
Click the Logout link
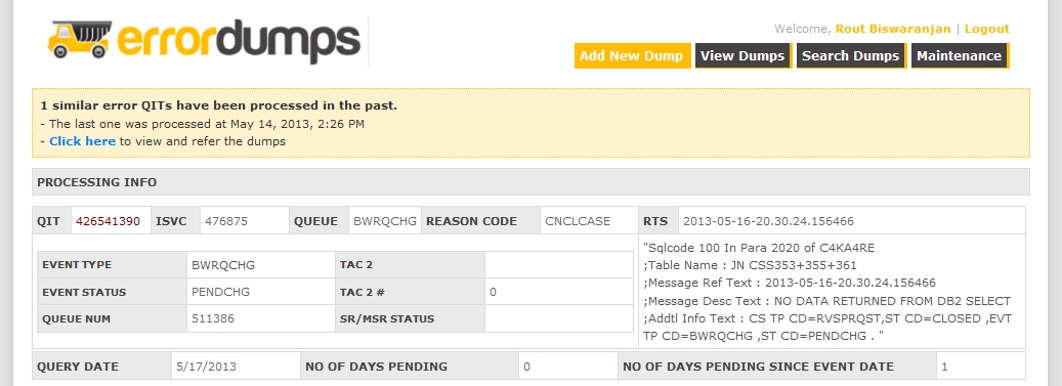(987, 29)
